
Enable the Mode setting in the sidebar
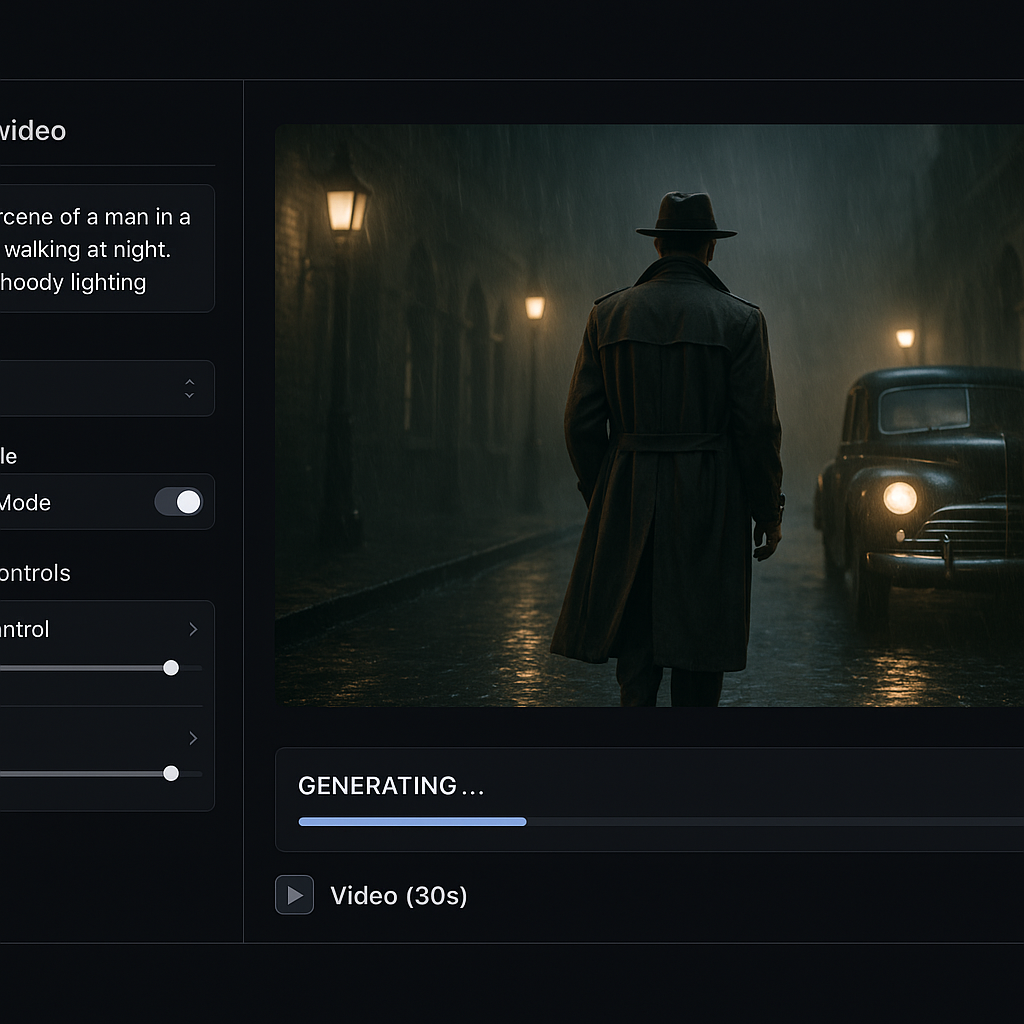click(178, 502)
